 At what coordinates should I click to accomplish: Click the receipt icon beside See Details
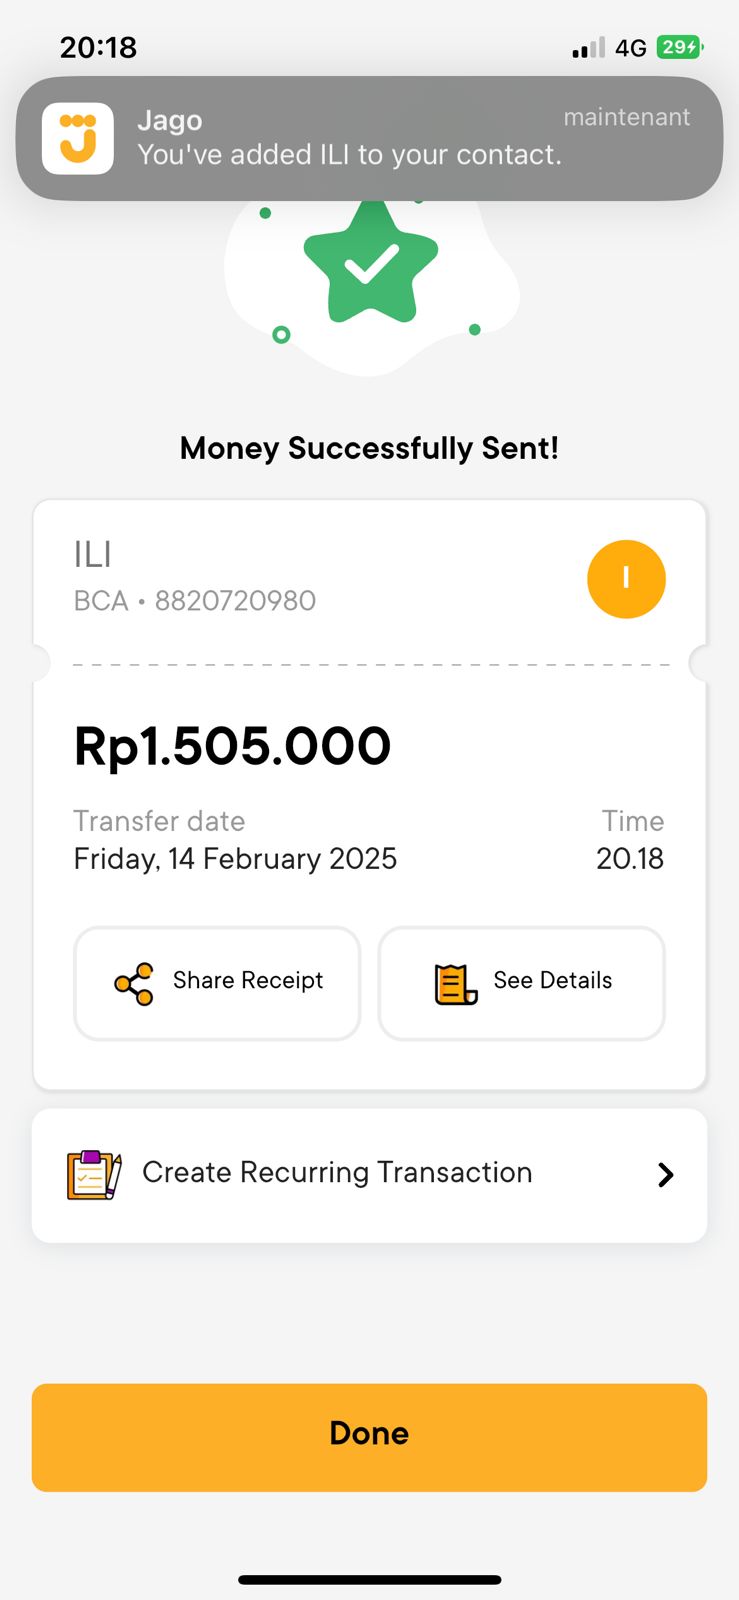pyautogui.click(x=455, y=984)
